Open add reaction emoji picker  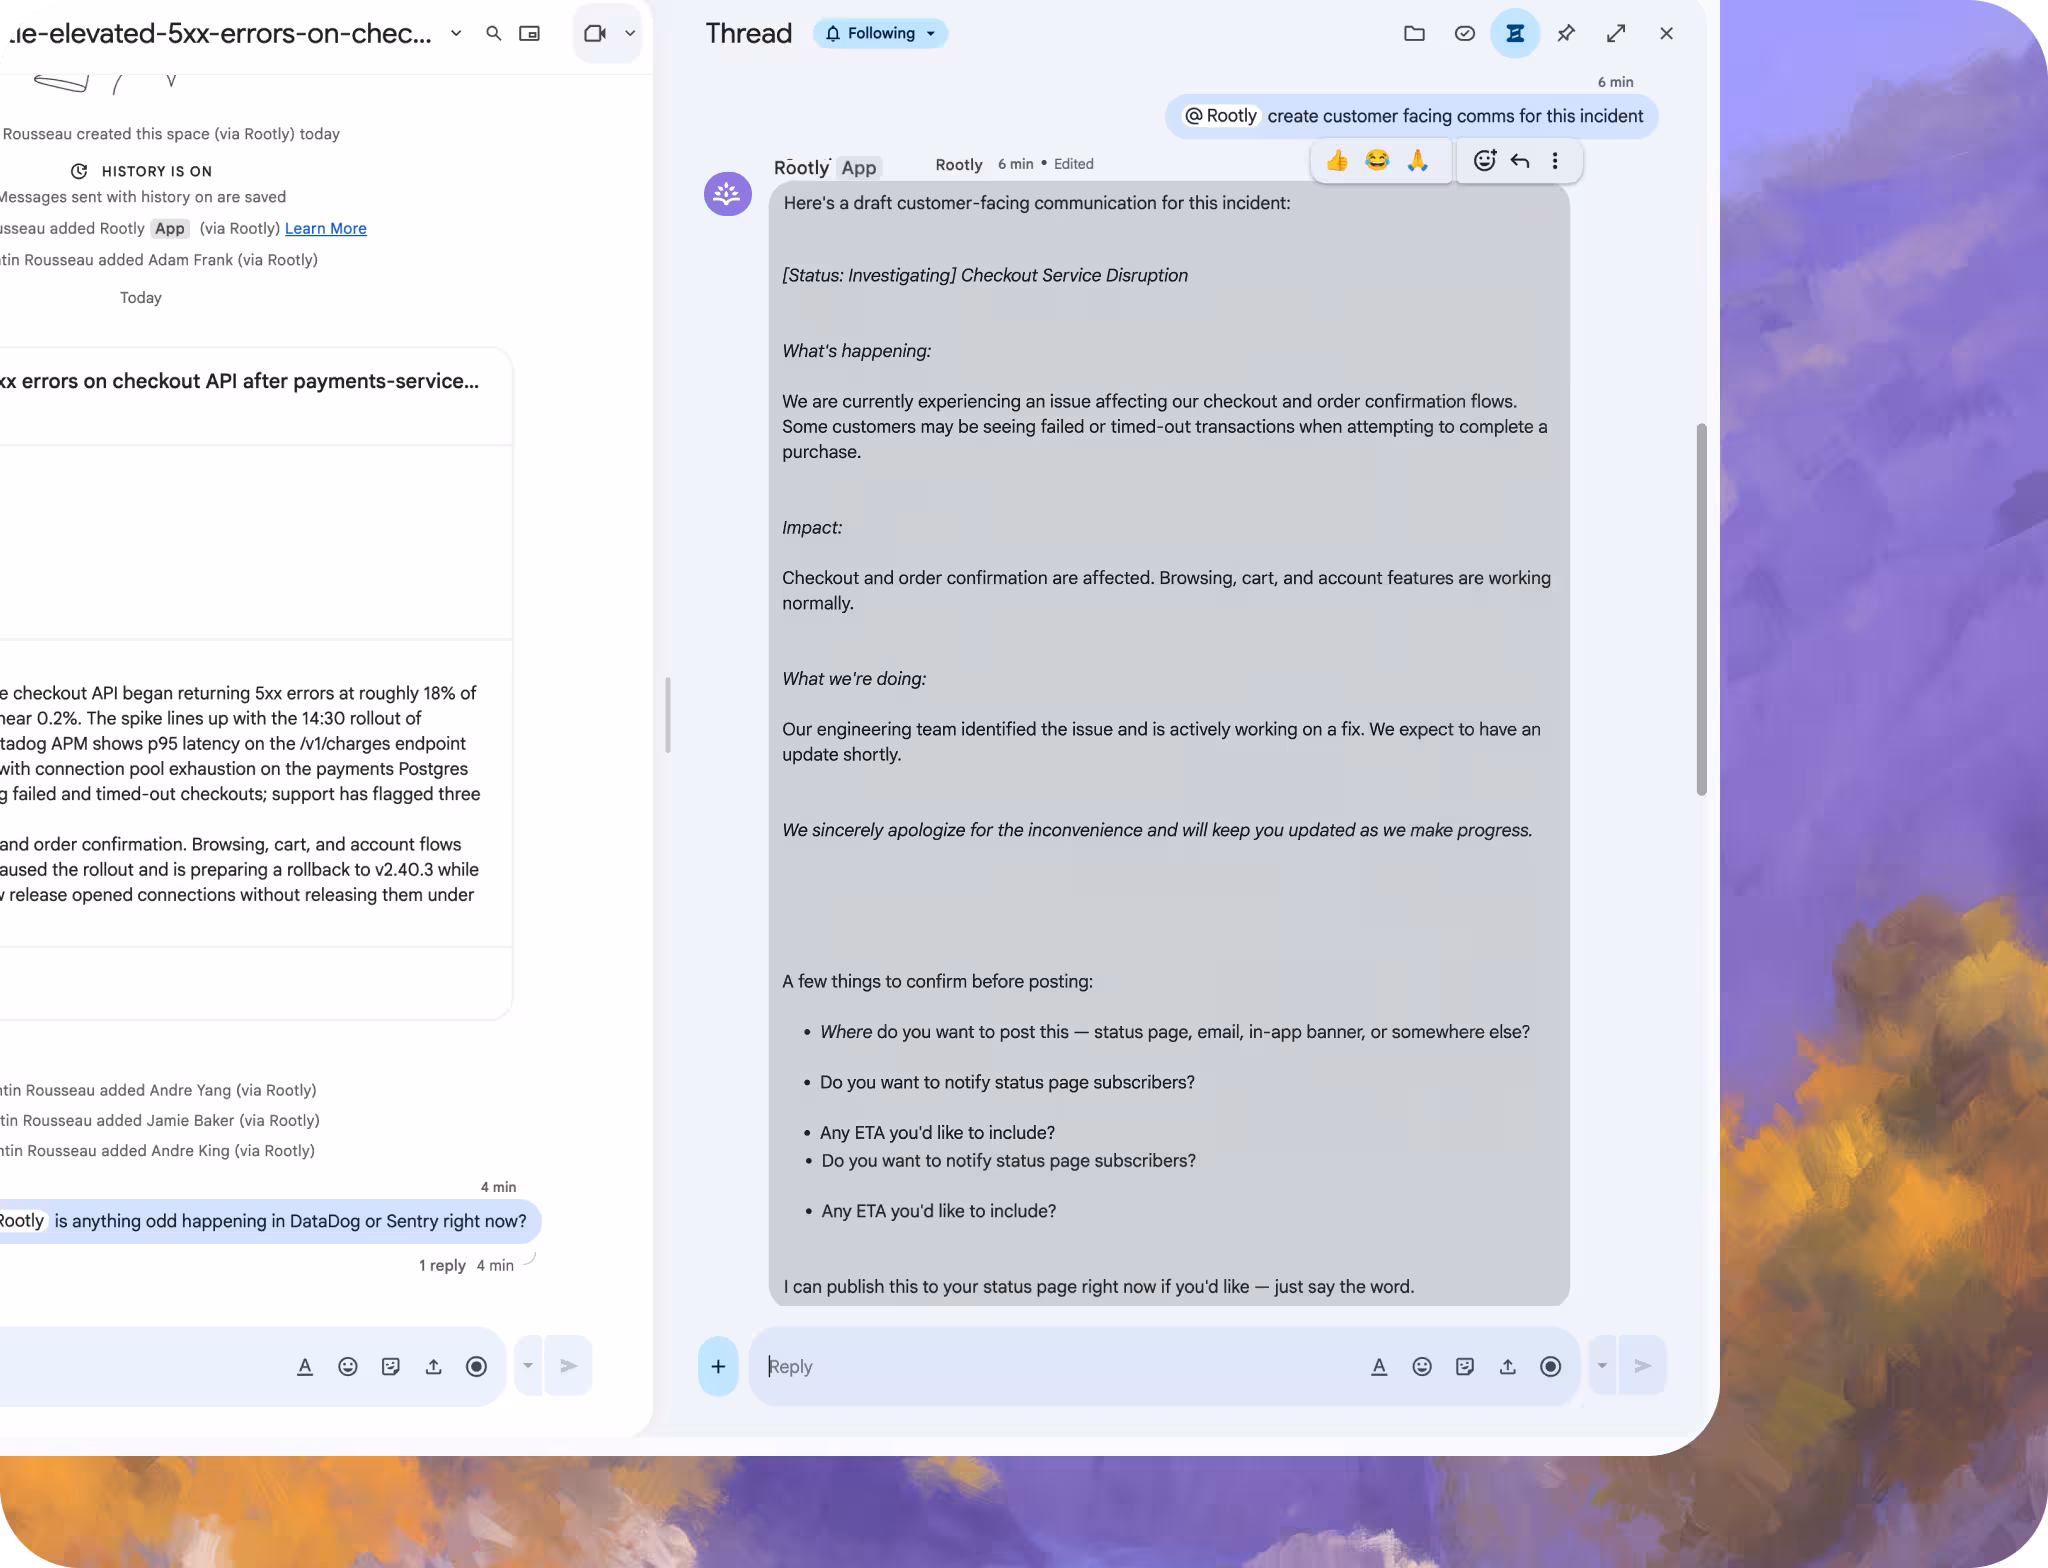pos(1485,160)
